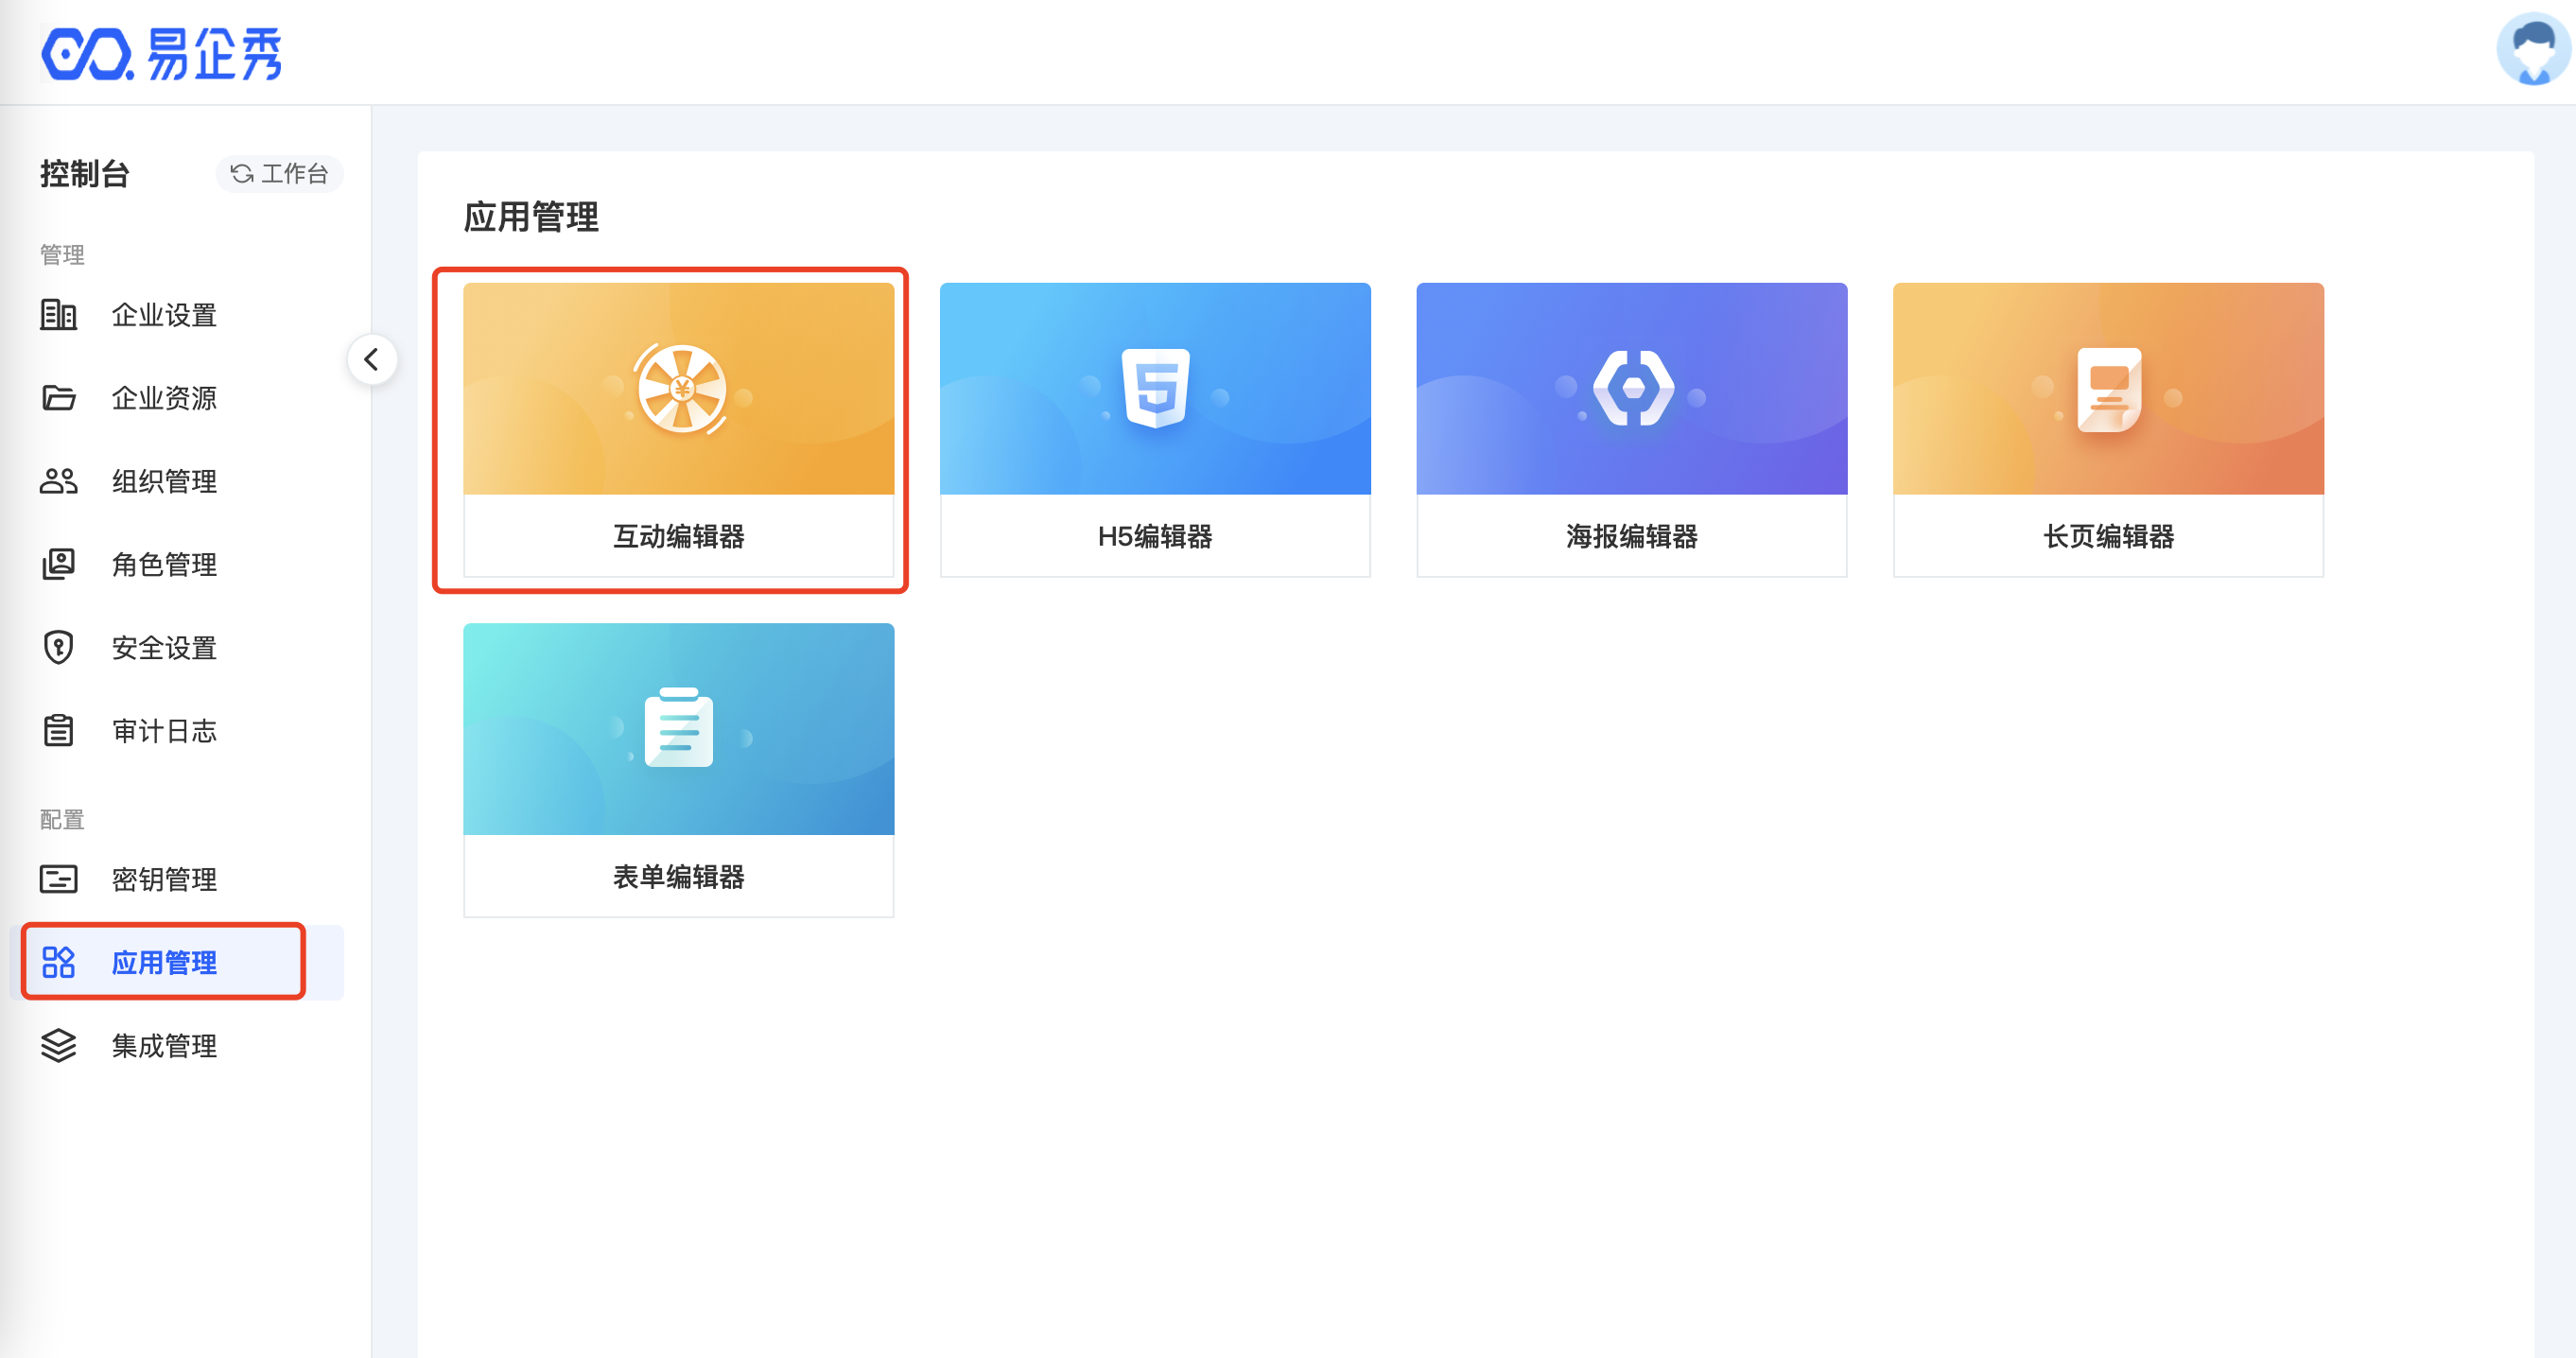Select 应用管理 in the sidebar

coord(176,962)
